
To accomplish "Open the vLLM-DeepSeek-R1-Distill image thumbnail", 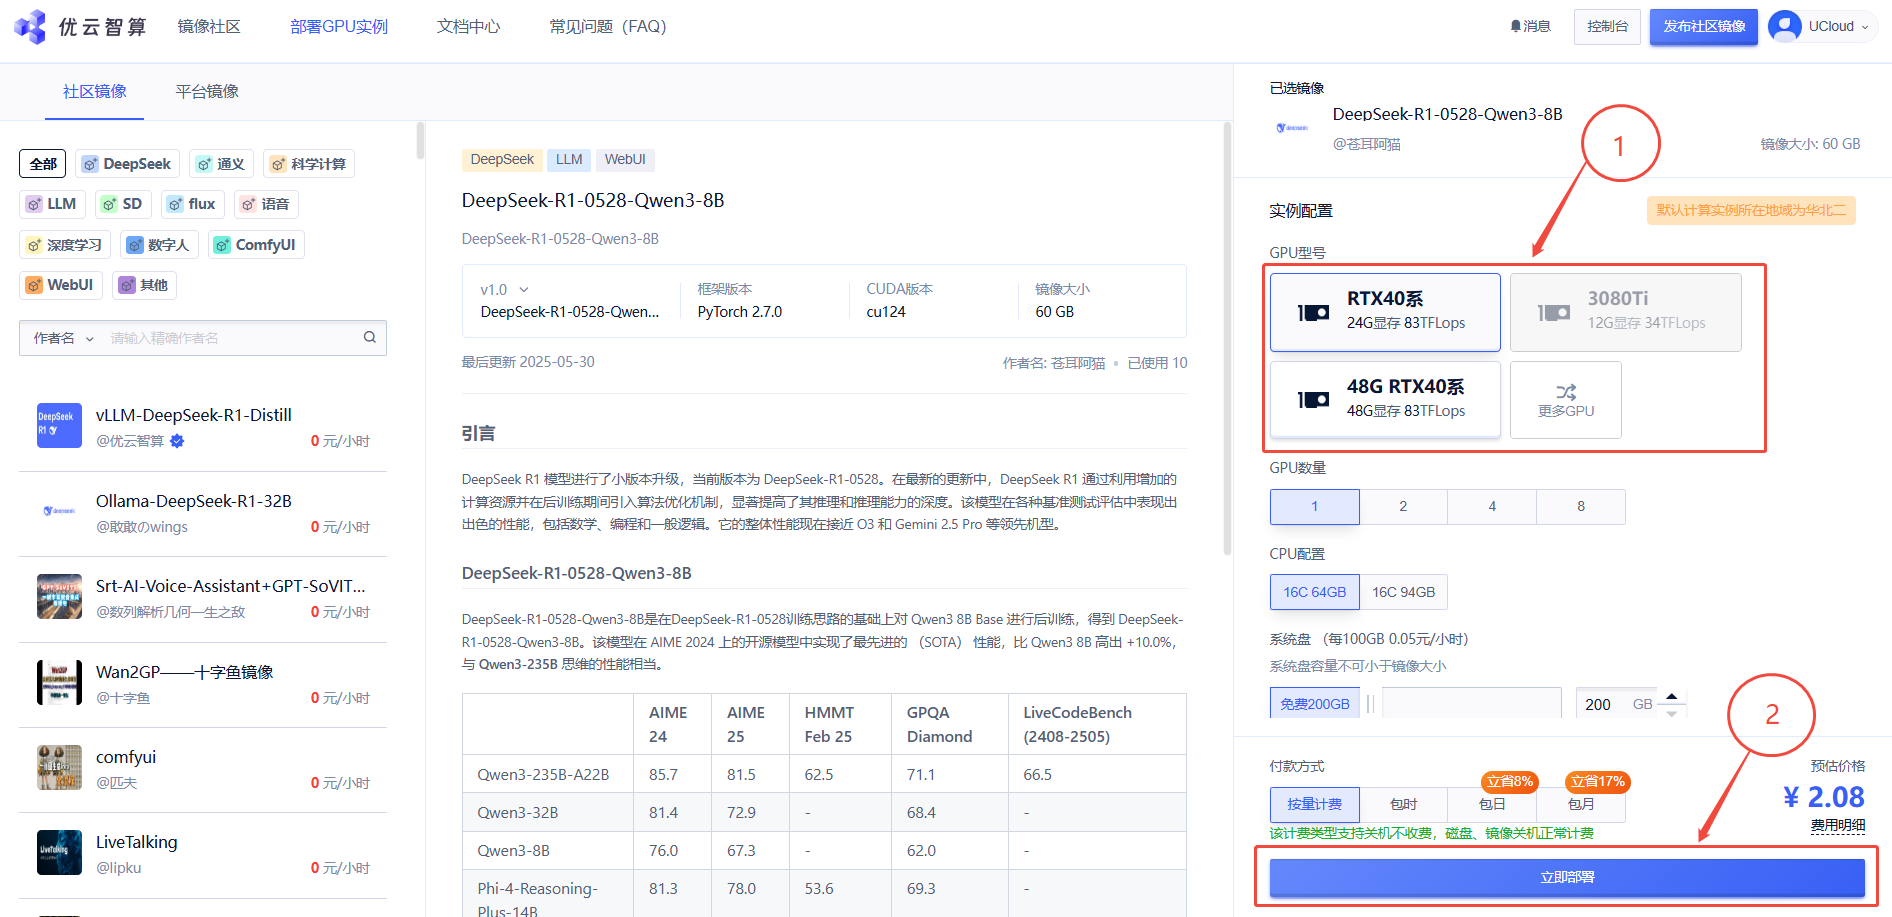I will point(59,426).
